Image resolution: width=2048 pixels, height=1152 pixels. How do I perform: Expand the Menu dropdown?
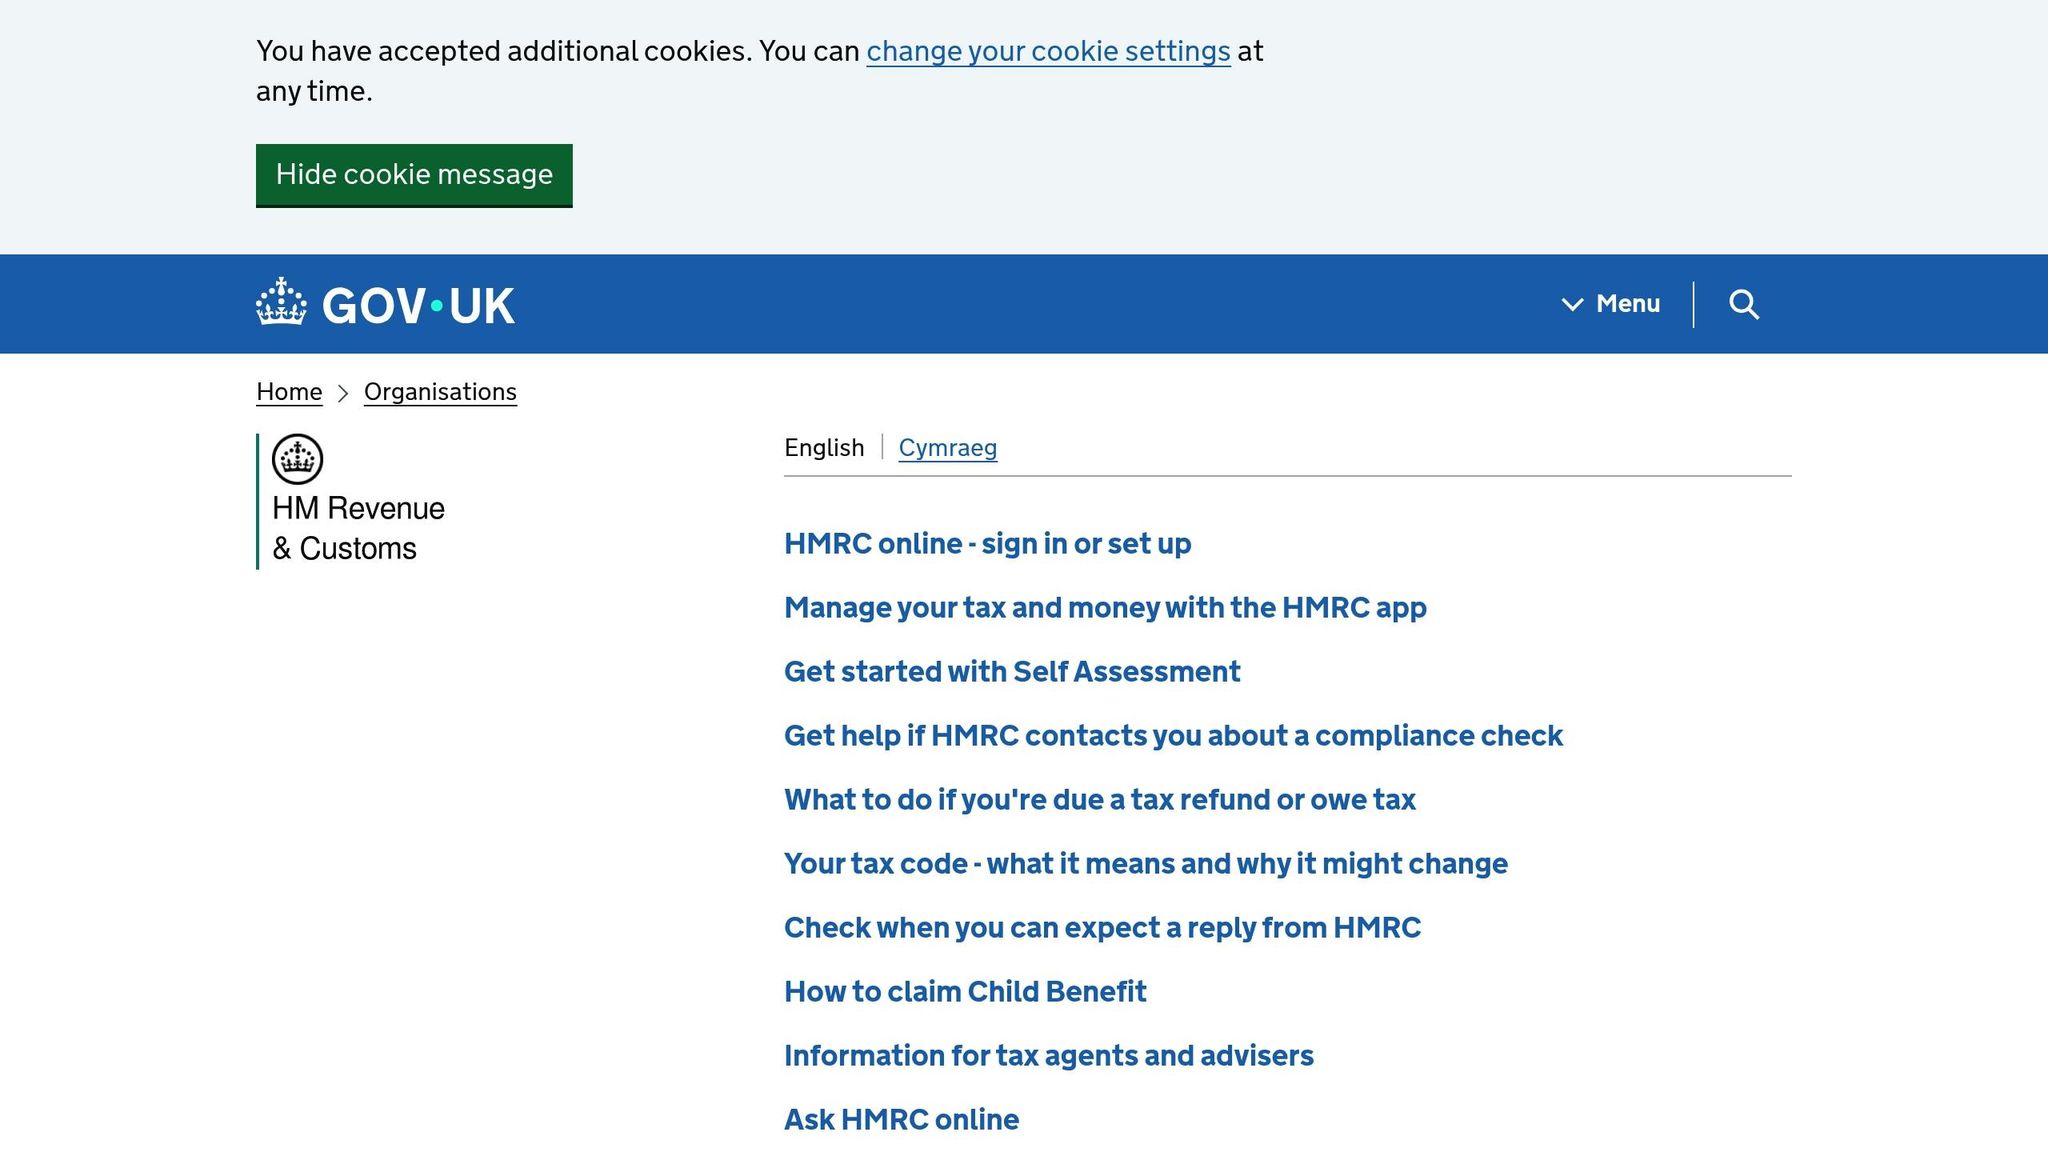(1626, 304)
